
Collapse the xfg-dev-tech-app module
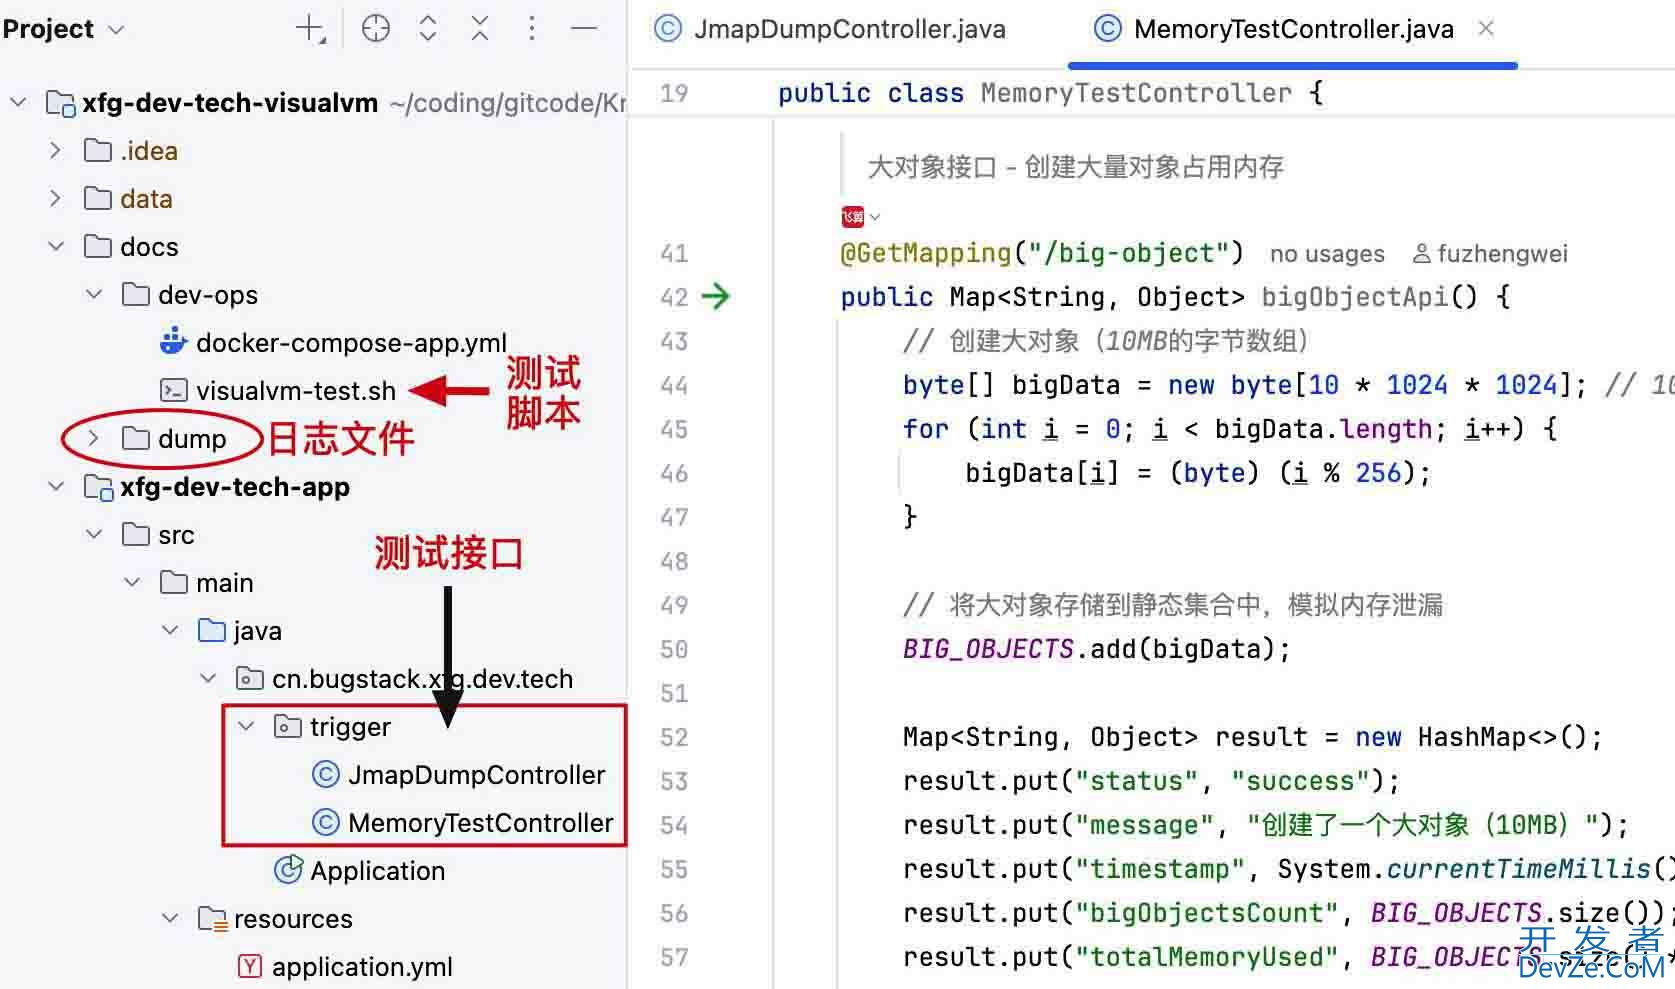(56, 486)
